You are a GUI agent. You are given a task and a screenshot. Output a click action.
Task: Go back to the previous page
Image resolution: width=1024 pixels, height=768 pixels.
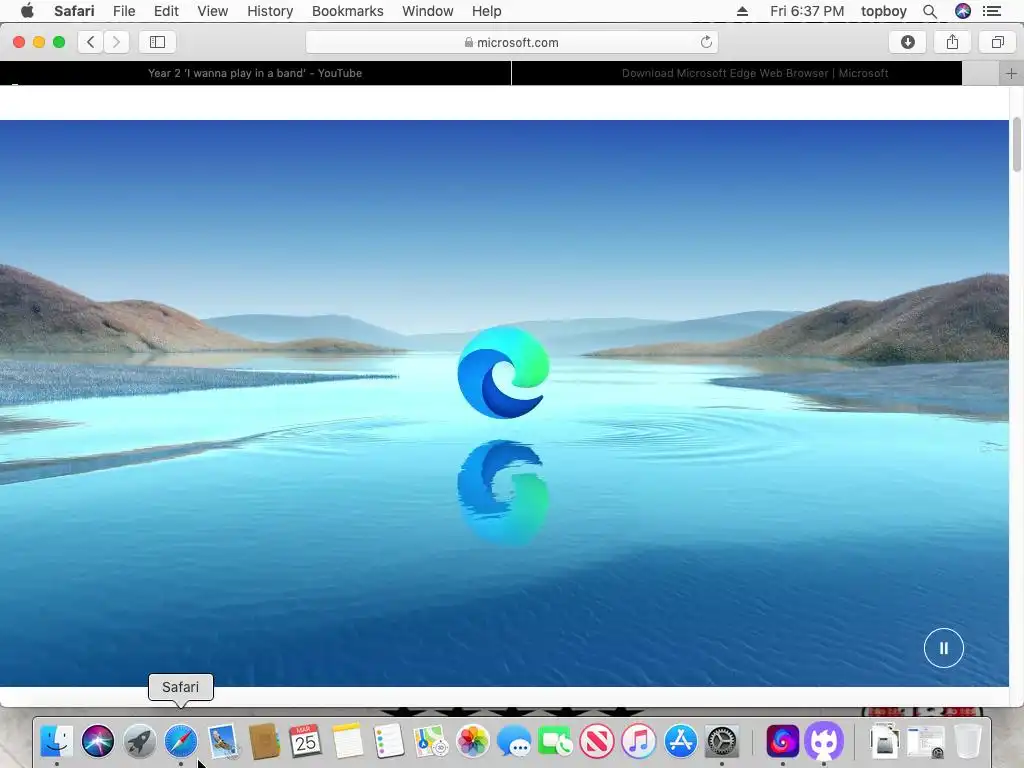(91, 42)
